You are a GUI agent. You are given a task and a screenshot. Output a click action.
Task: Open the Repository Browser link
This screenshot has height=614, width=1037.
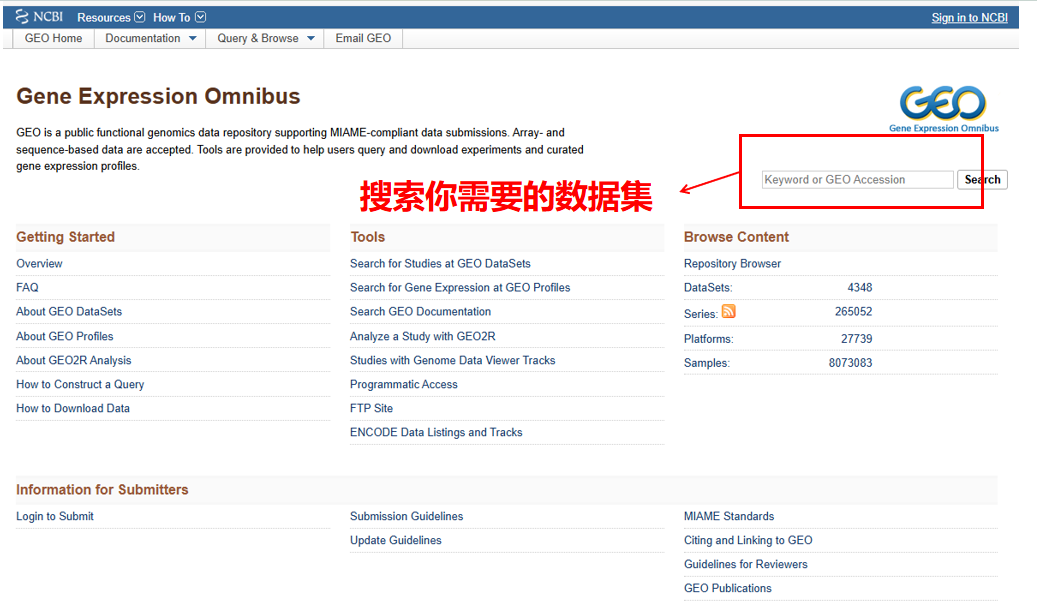coord(732,263)
